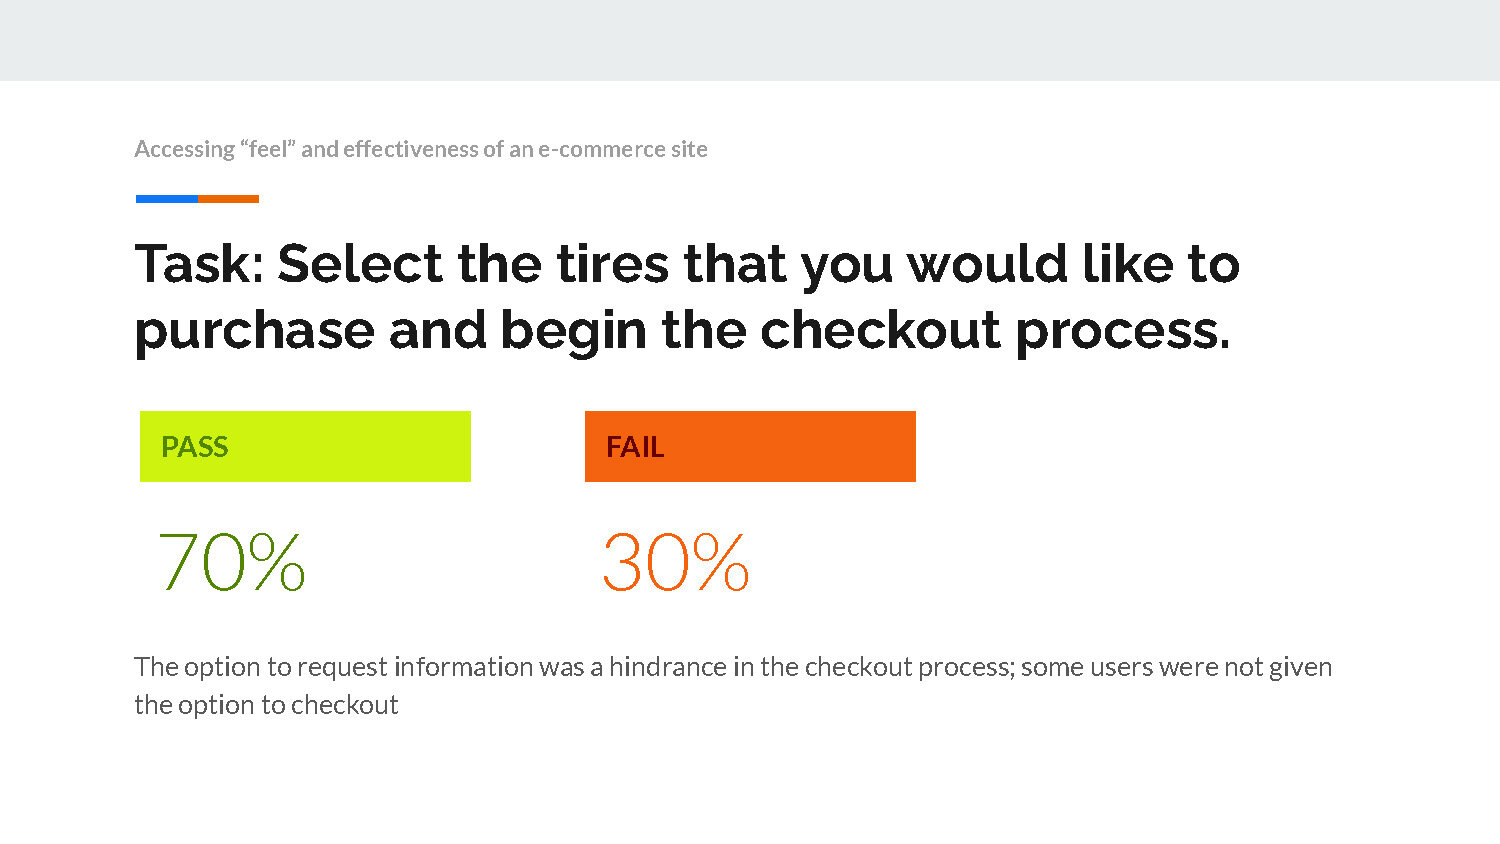Click the green PASS label box
This screenshot has height=844, width=1500.
tap(305, 446)
